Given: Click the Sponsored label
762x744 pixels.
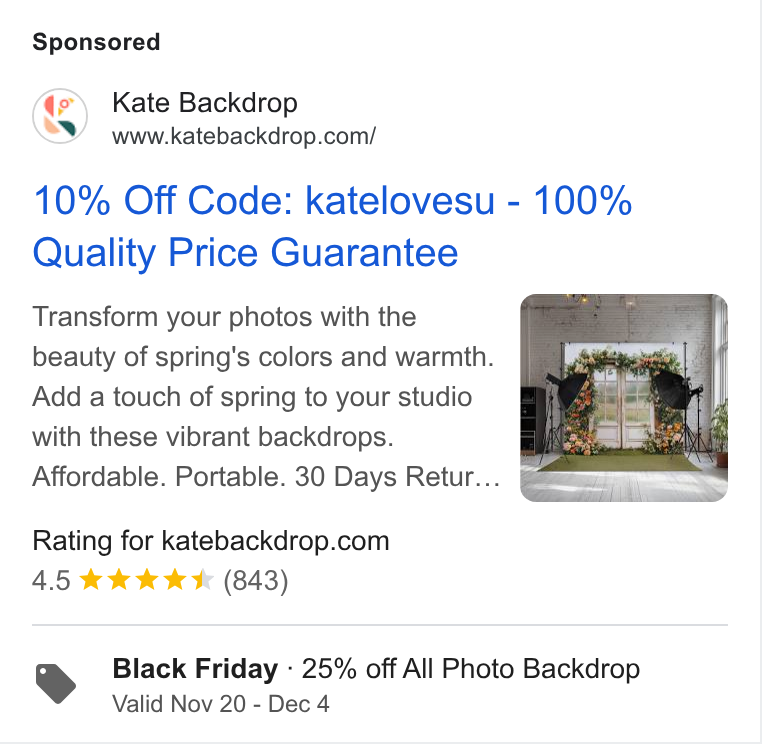Looking at the screenshot, I should coord(96,42).
